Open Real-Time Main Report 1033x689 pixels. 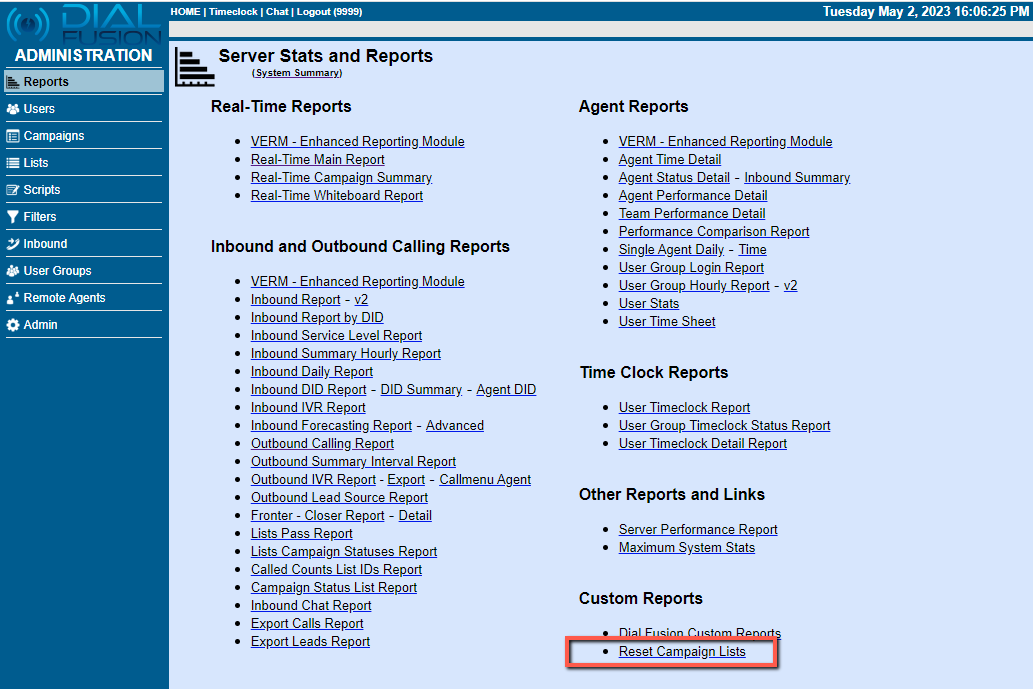point(318,159)
